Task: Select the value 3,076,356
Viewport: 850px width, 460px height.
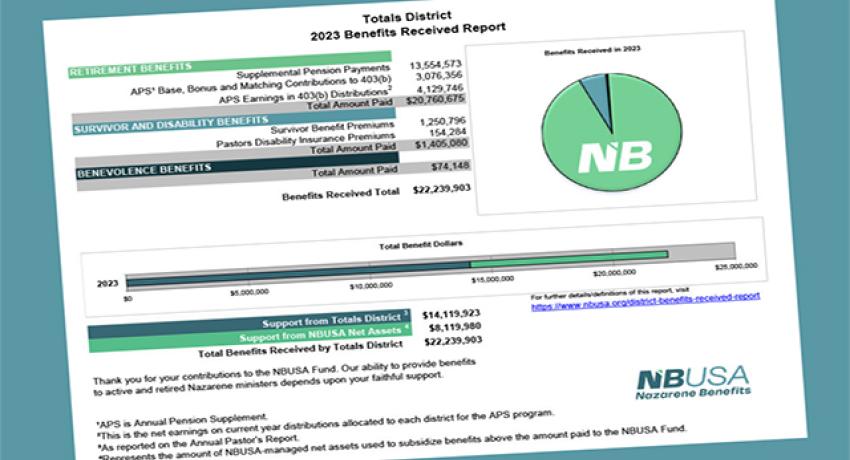Action: click(439, 76)
